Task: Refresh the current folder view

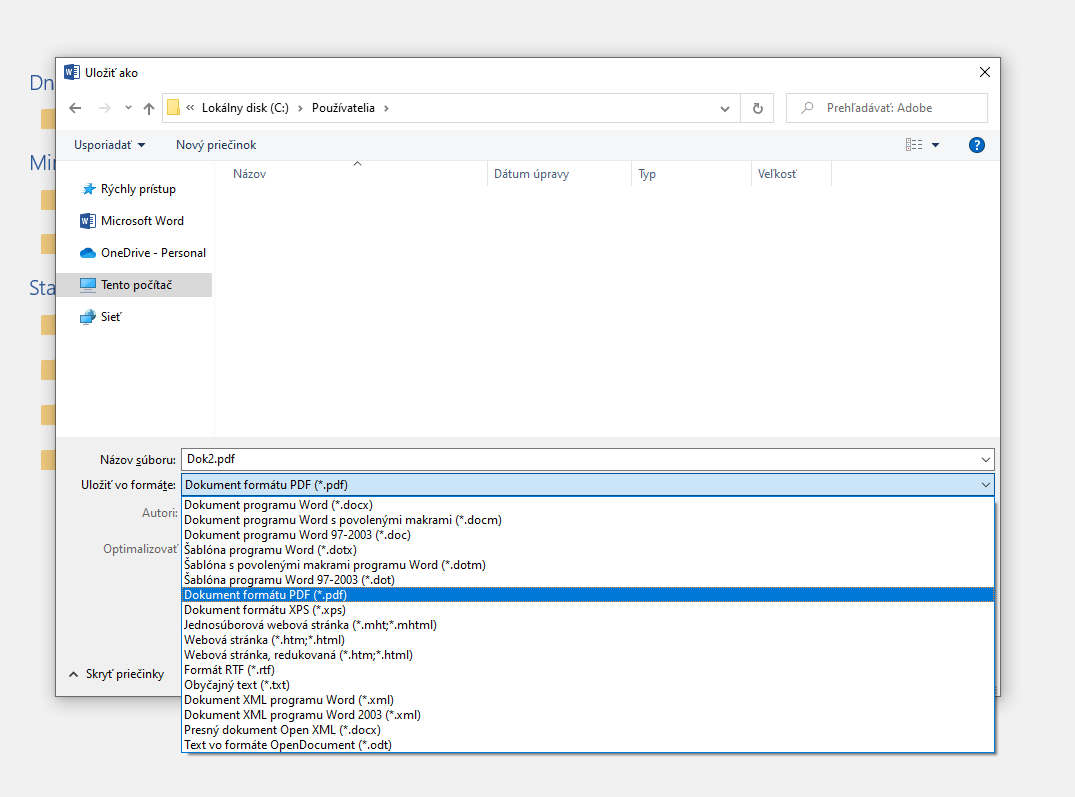Action: [758, 108]
